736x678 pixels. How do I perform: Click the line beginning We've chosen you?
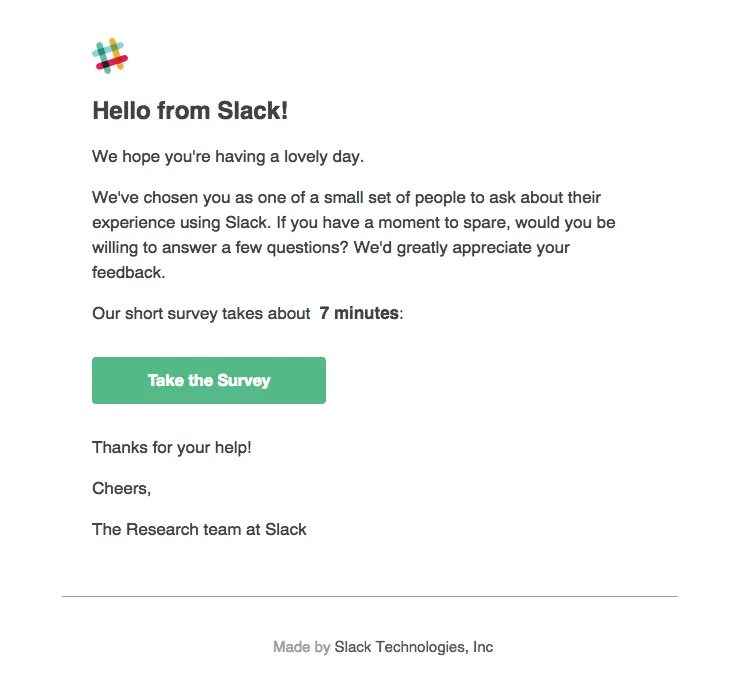pos(346,198)
